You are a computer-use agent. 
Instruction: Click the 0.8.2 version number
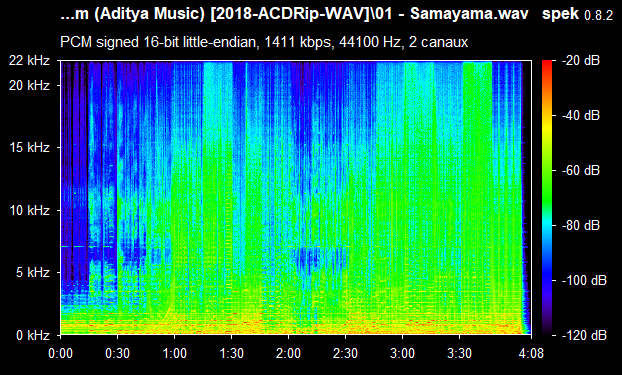point(599,15)
